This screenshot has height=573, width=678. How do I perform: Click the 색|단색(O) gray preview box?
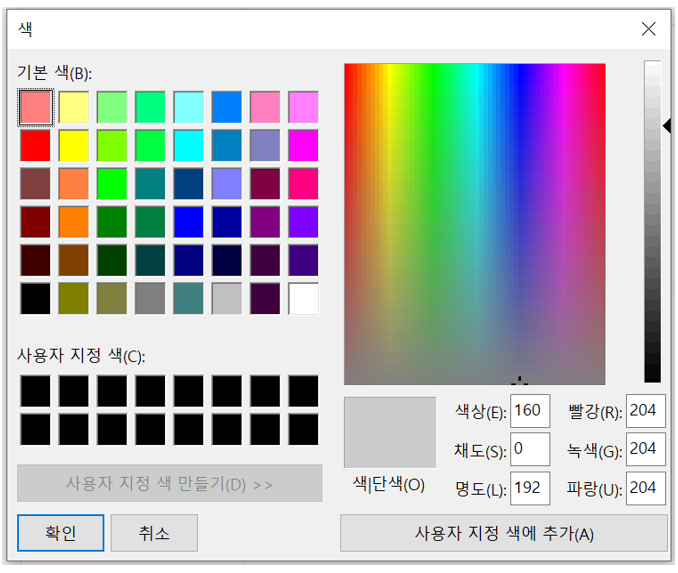(x=390, y=432)
